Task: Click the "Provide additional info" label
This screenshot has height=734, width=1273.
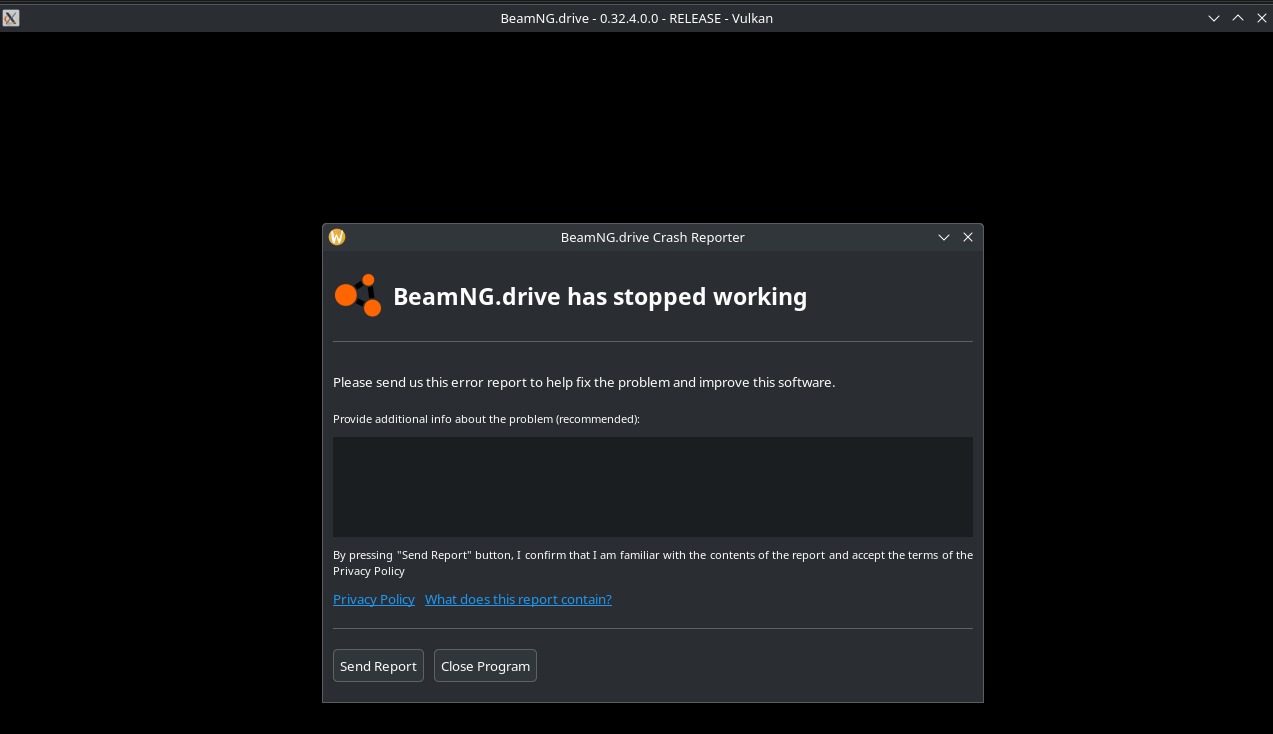Action: pyautogui.click(x=486, y=419)
